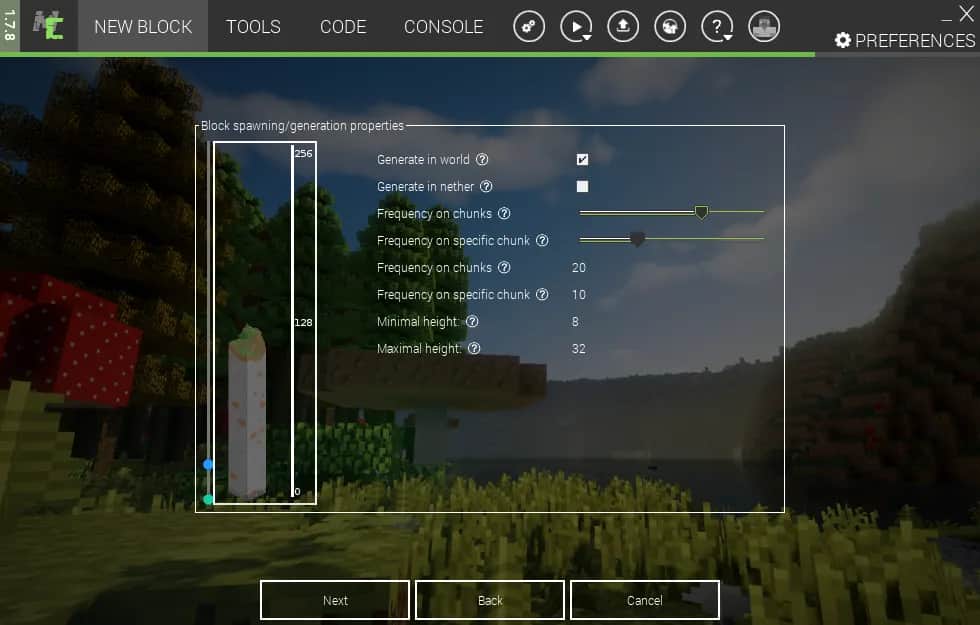Open the TOOLS menu
Viewport: 980px width, 625px height.
(253, 27)
